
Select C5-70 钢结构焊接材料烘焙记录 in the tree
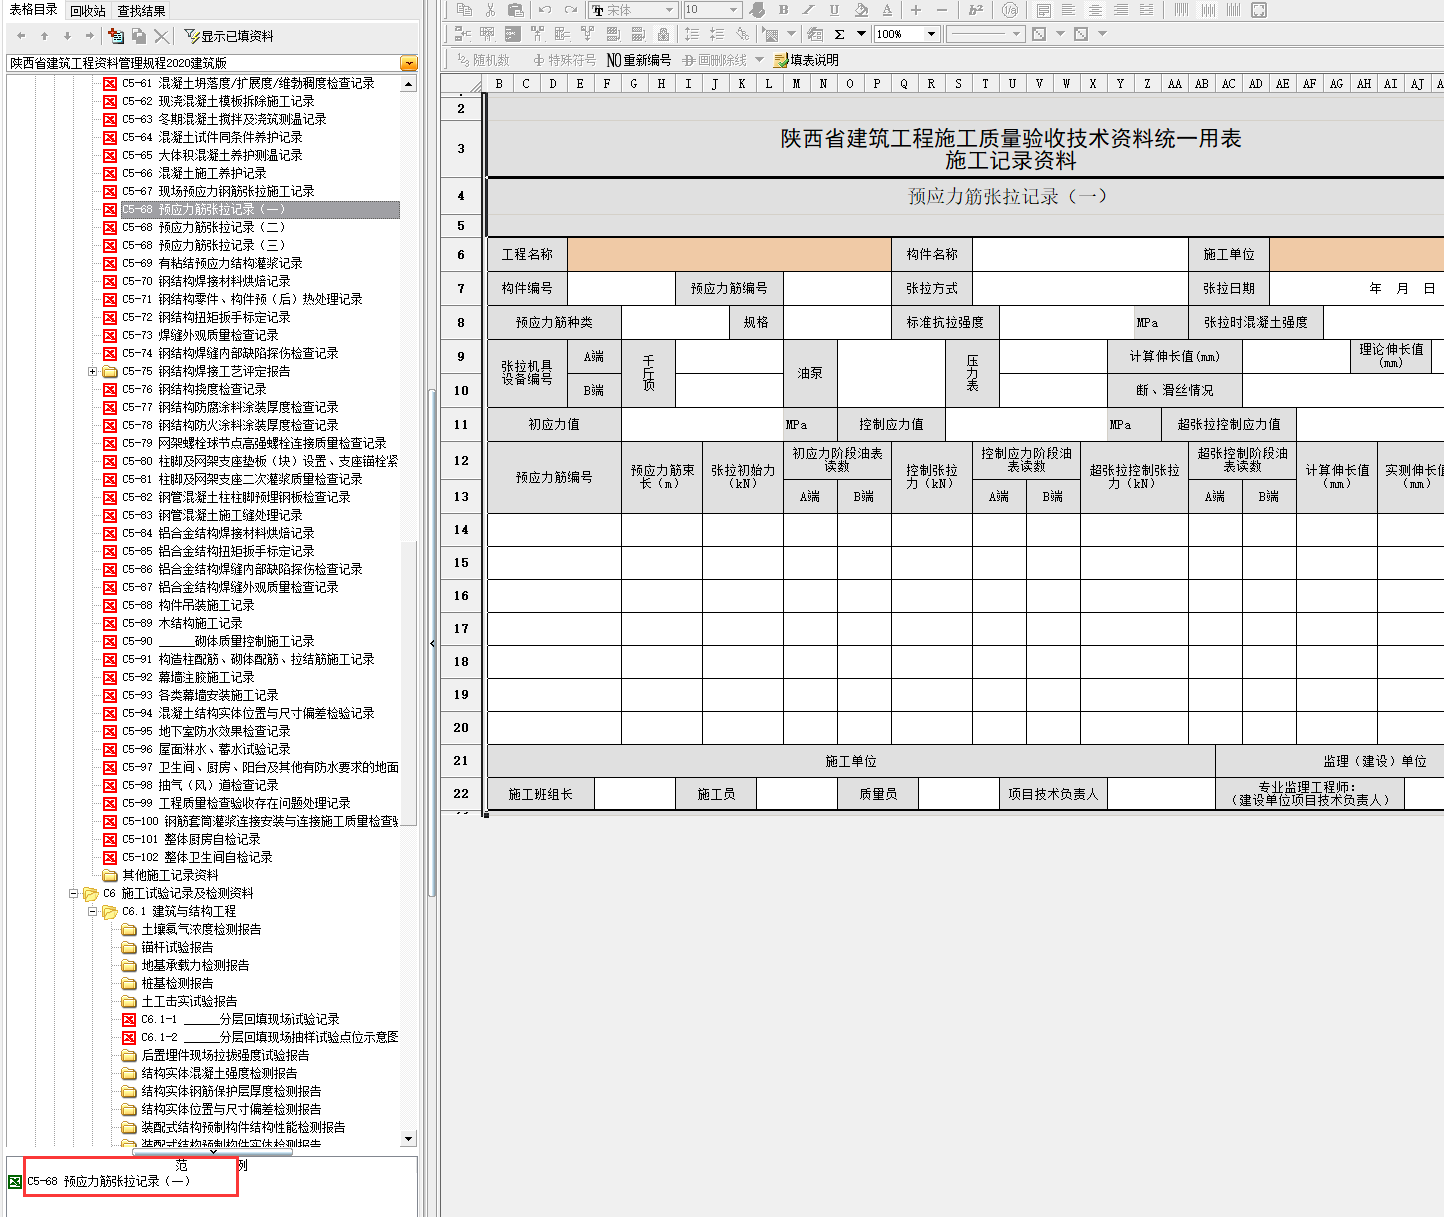click(x=224, y=281)
